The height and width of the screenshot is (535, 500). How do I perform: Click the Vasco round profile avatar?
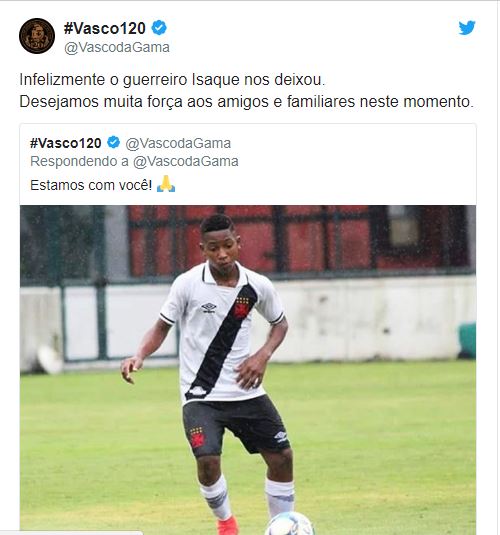[x=37, y=36]
